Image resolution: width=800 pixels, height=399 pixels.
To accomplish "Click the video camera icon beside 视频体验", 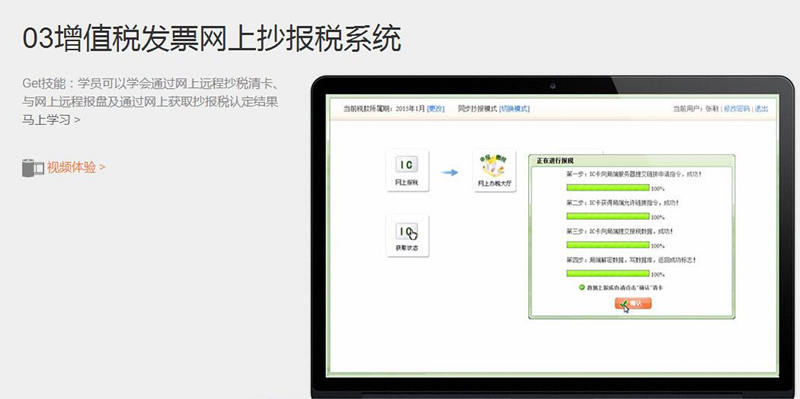I will (33, 168).
